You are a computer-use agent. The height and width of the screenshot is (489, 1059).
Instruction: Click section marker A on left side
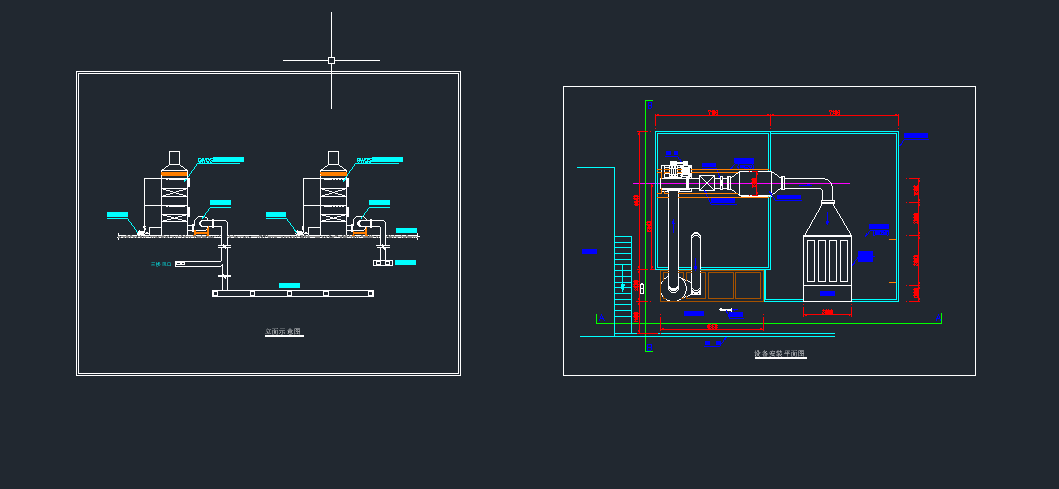601,317
